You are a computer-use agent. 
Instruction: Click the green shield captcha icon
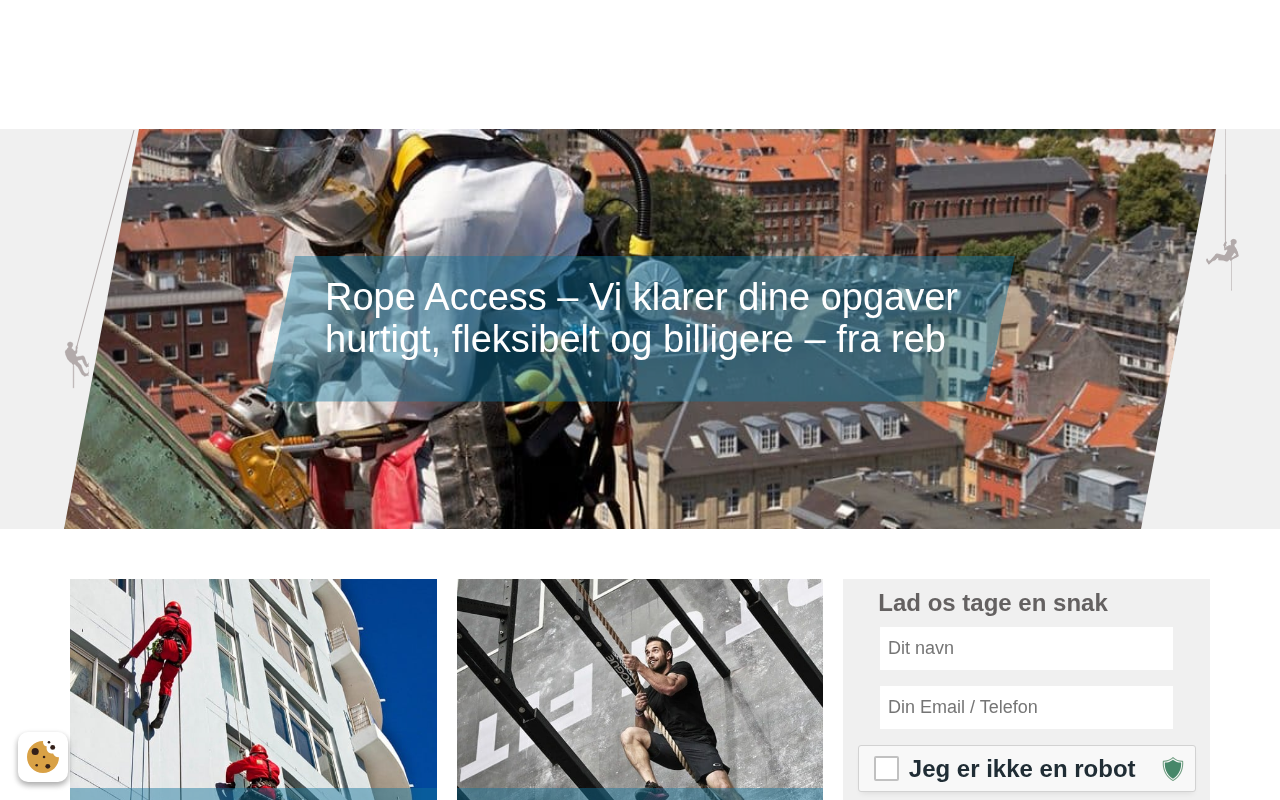click(1173, 769)
